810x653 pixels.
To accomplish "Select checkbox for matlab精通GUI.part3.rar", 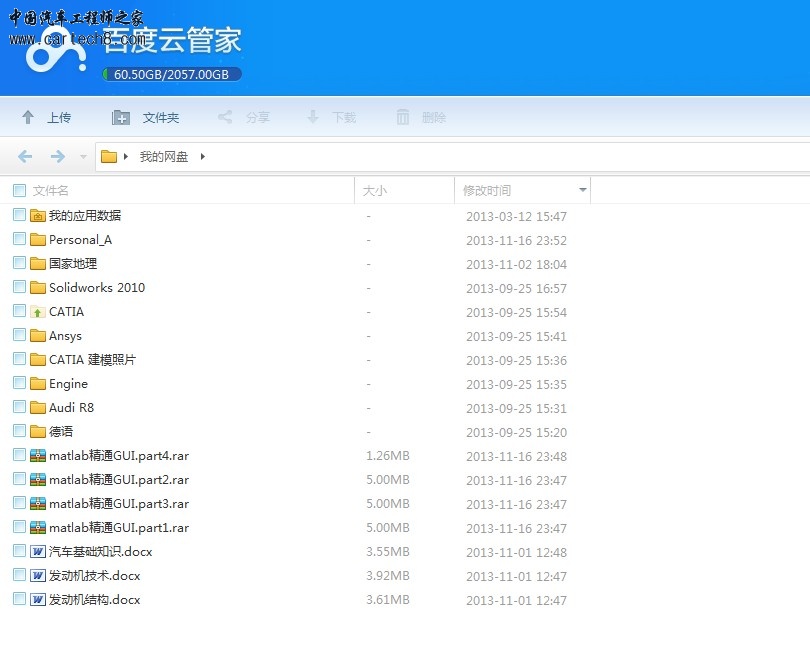I will [20, 502].
